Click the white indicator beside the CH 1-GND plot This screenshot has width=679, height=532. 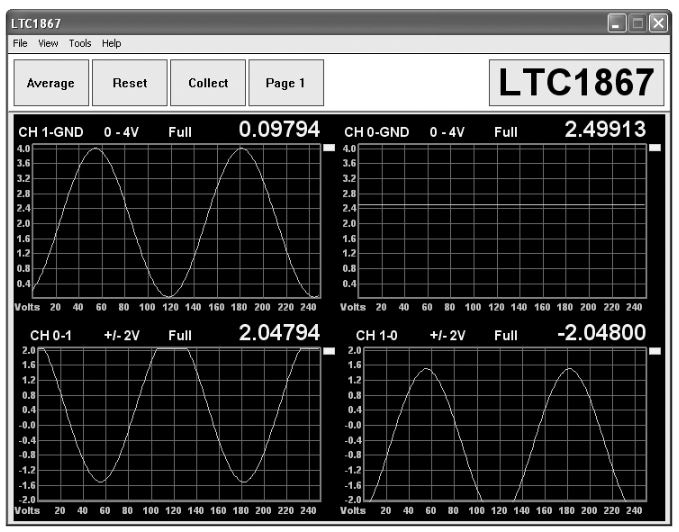click(329, 148)
